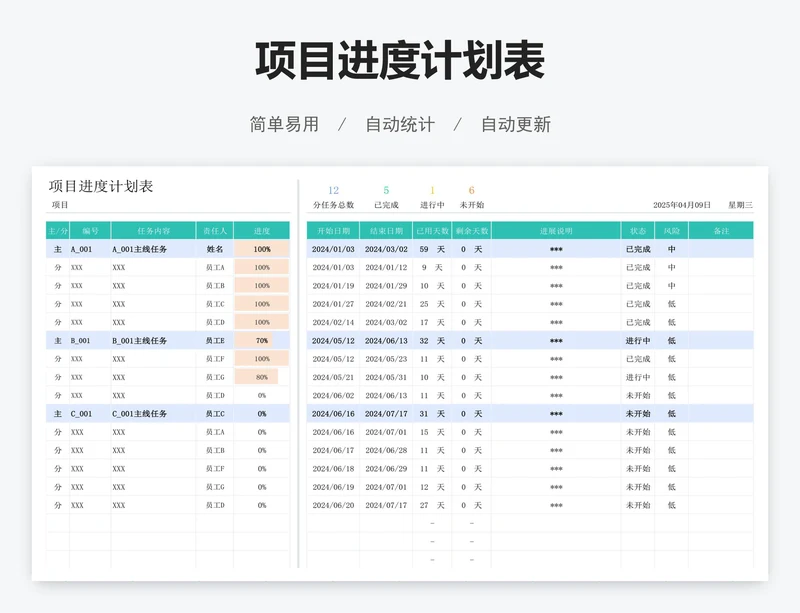
Task: Select the 开始日期 column header
Action: coord(333,231)
